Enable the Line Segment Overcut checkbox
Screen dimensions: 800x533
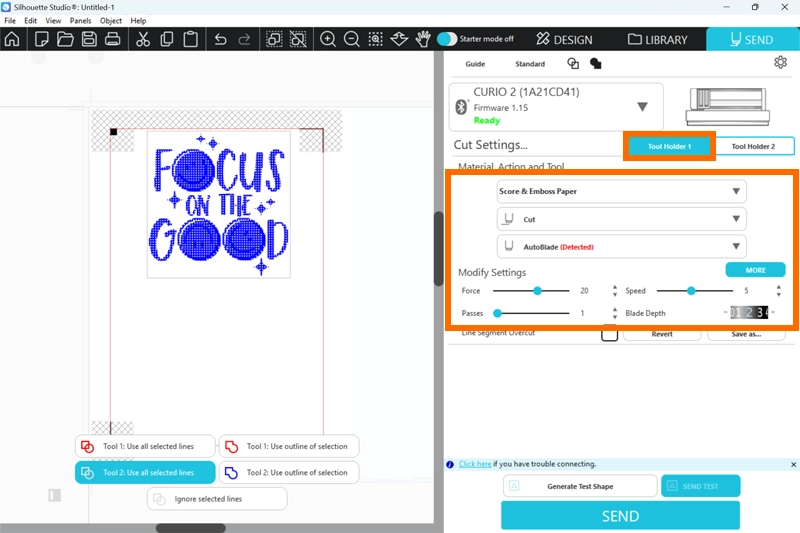point(609,335)
